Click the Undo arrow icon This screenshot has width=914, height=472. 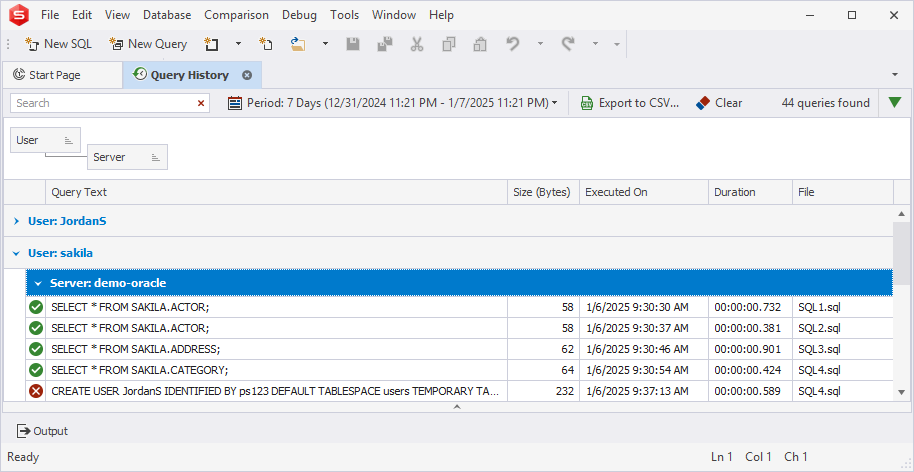click(512, 44)
